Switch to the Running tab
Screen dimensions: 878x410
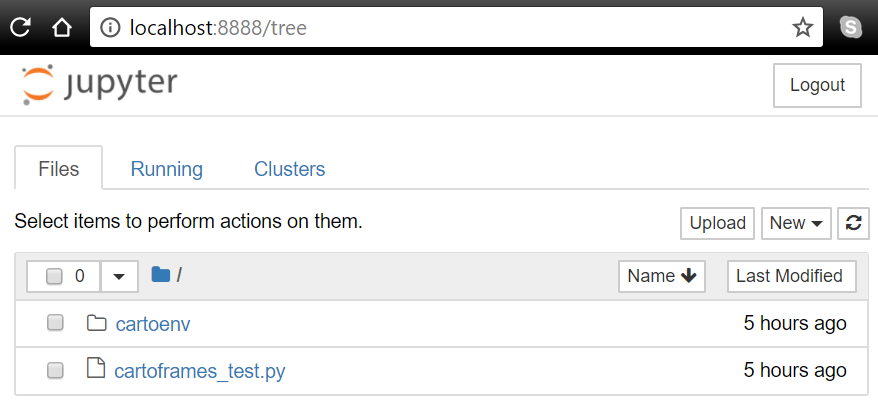click(166, 169)
